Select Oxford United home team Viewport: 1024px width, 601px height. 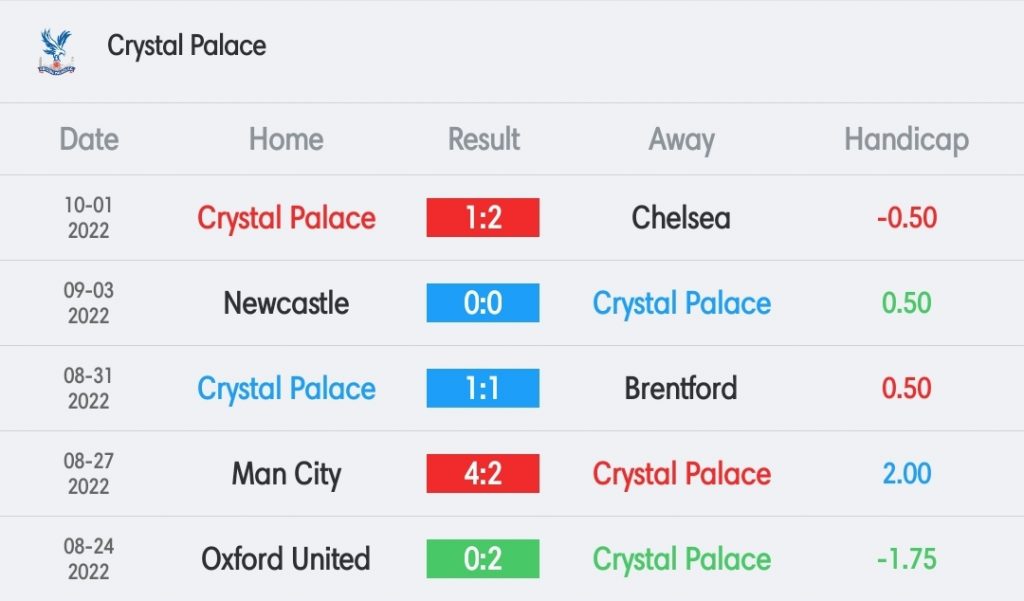[286, 559]
